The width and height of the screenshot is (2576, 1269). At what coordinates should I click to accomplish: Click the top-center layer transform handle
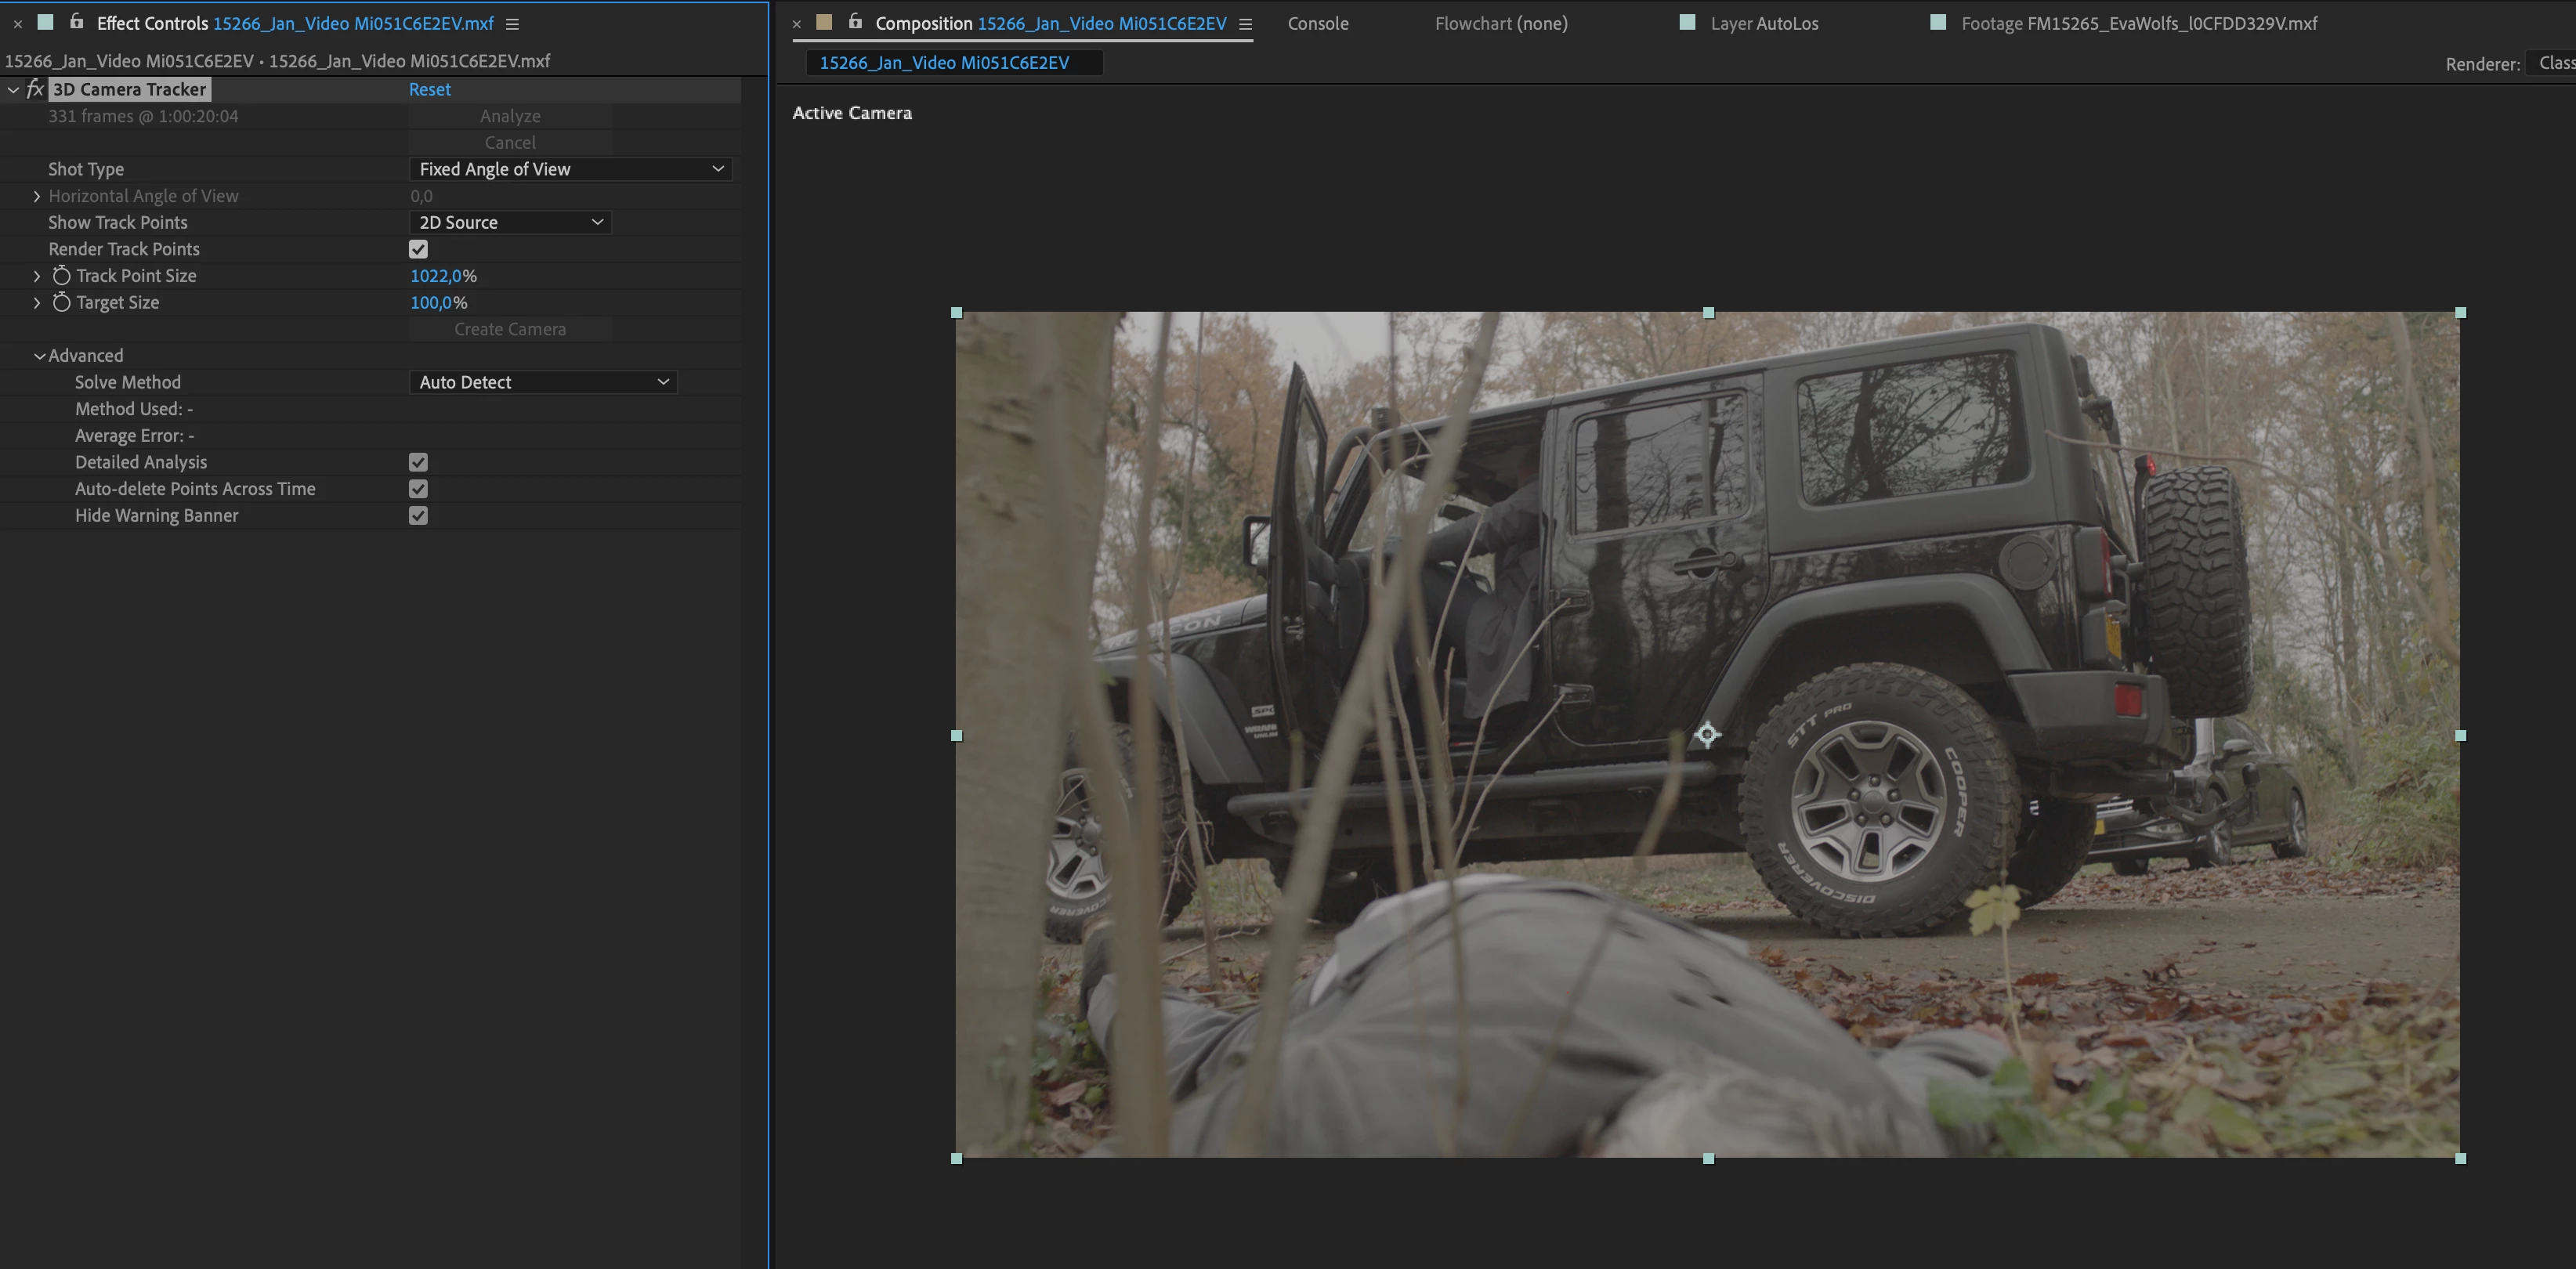pos(1708,313)
